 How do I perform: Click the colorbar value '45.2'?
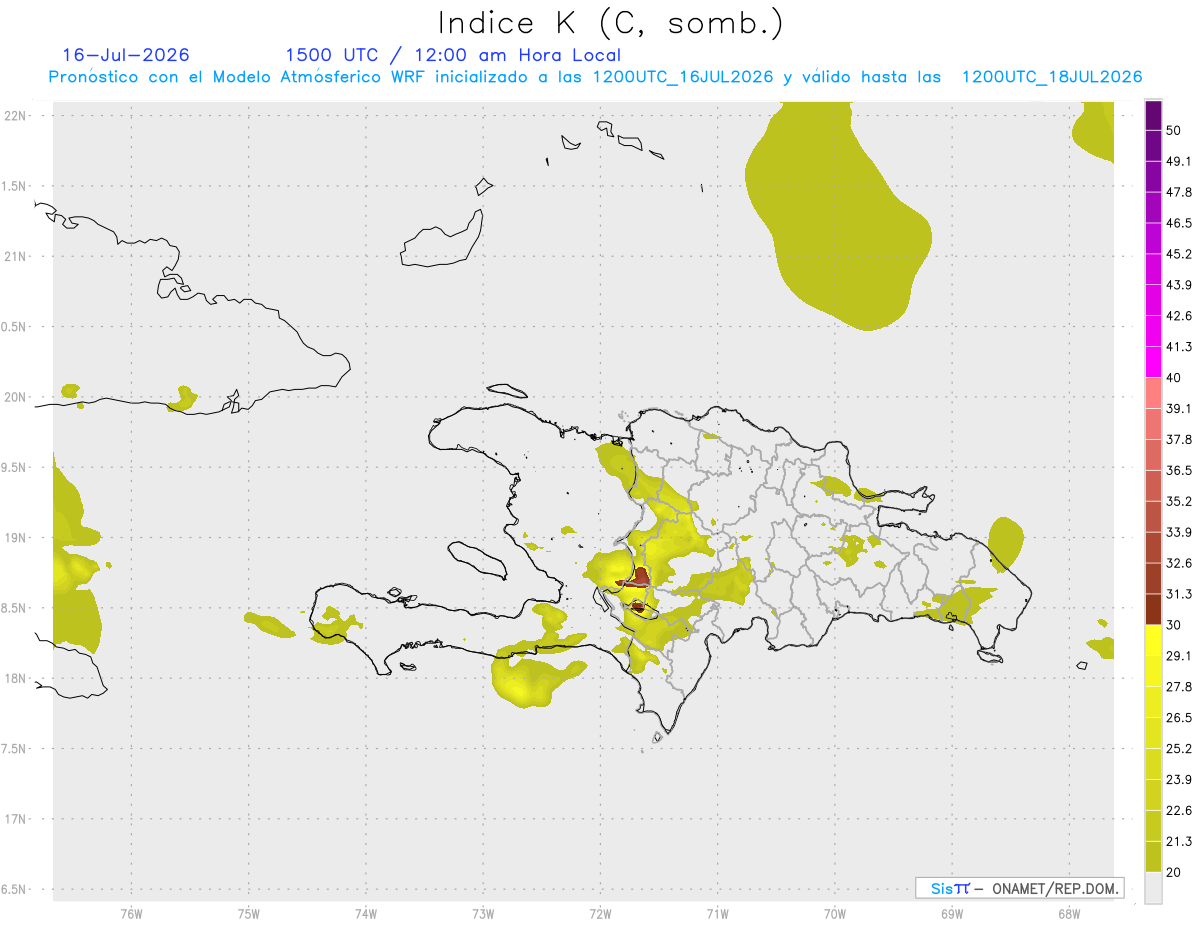(x=1179, y=254)
